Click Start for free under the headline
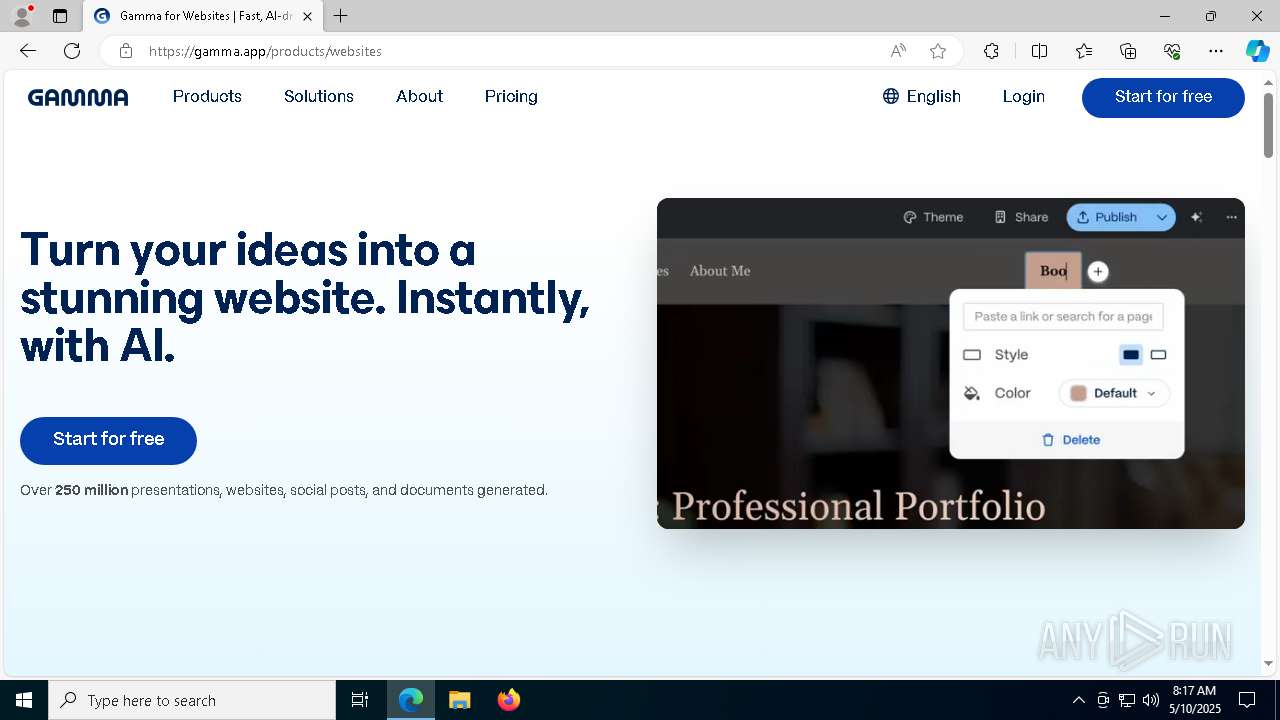 [108, 440]
